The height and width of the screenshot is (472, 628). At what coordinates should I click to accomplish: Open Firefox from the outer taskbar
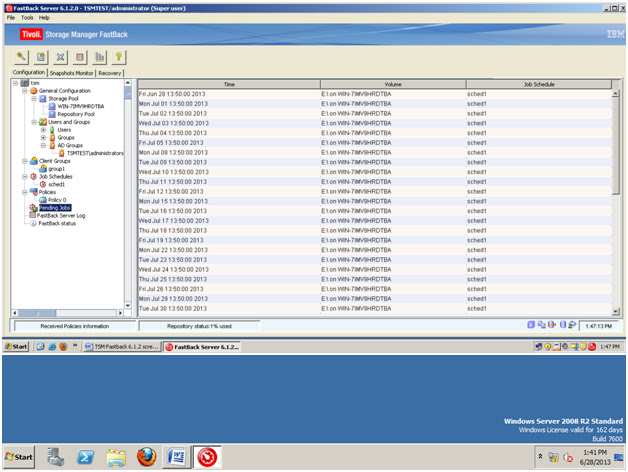[147, 457]
